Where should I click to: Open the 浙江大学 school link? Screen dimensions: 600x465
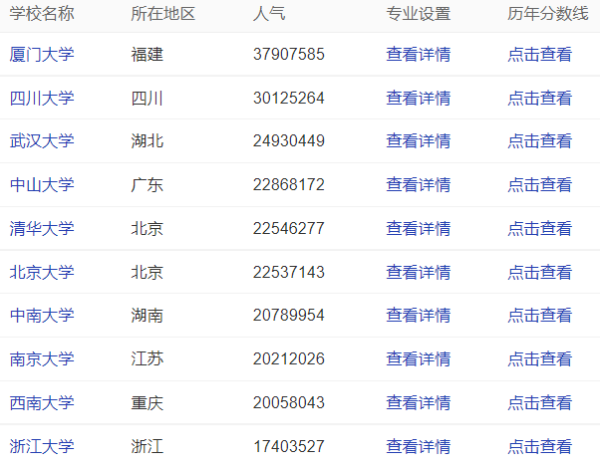(42, 447)
